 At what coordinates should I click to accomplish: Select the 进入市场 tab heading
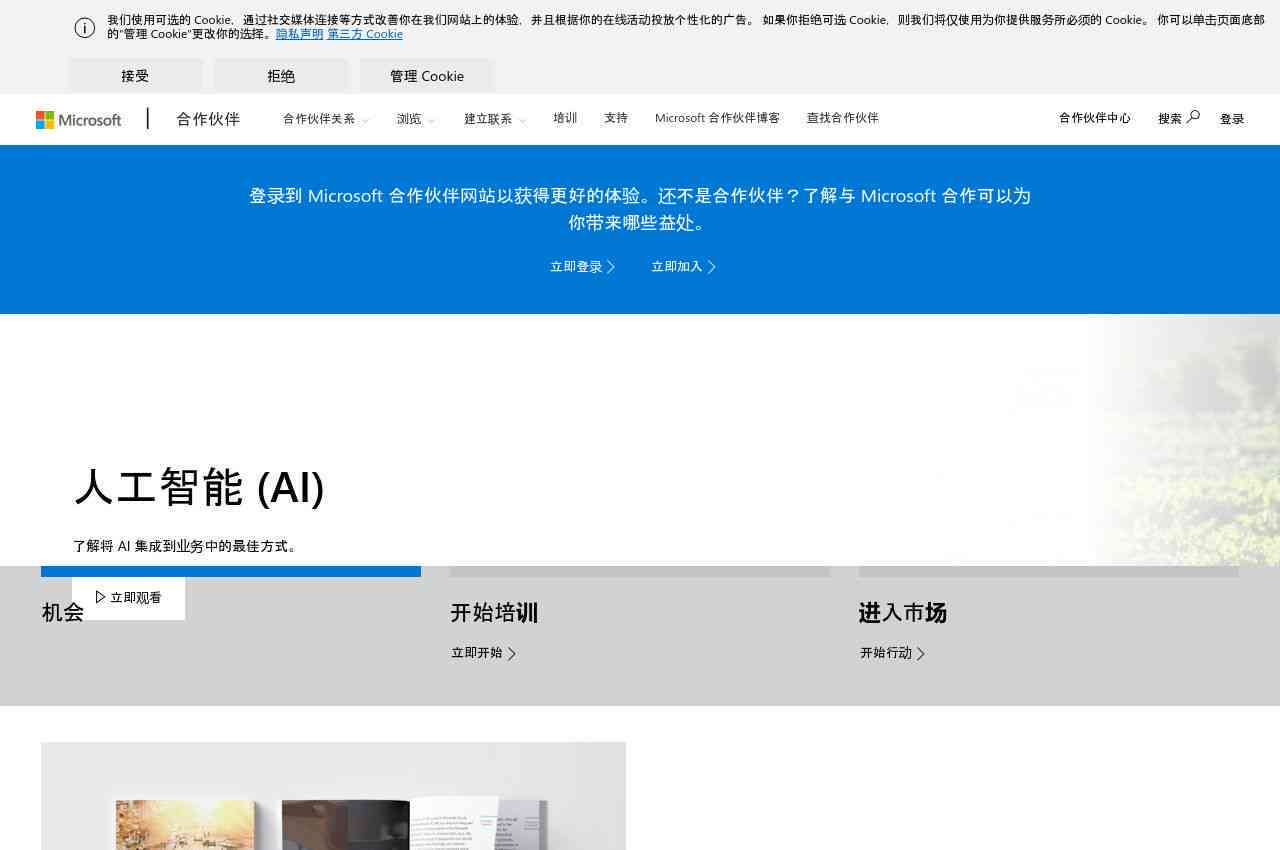903,612
